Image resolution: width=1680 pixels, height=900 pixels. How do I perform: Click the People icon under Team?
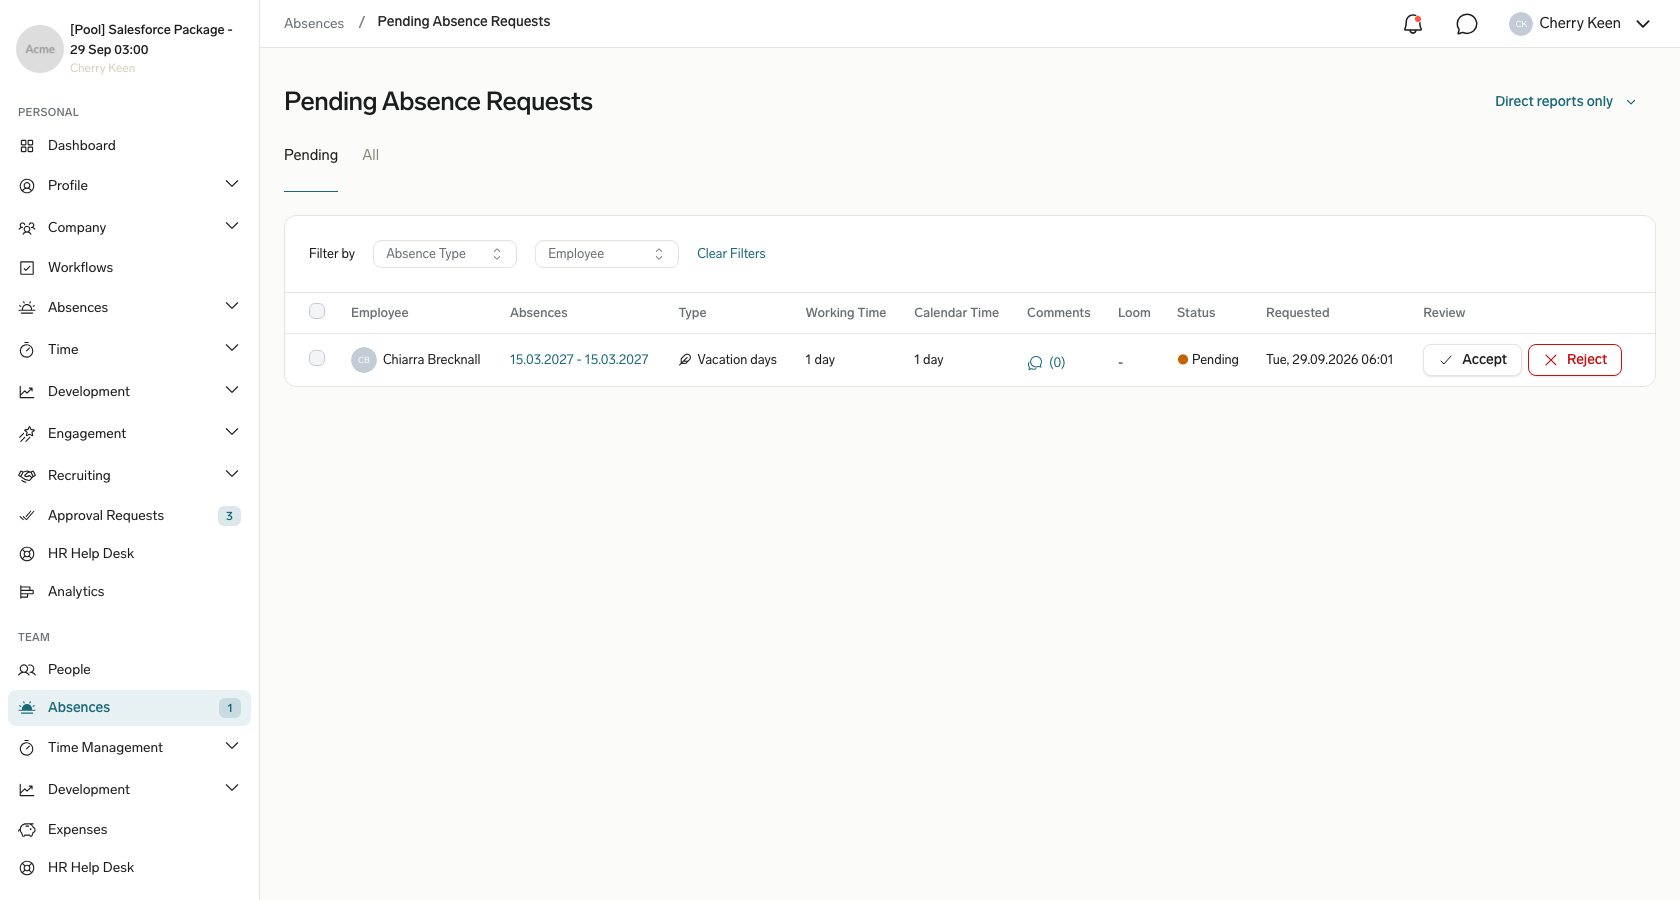point(27,670)
